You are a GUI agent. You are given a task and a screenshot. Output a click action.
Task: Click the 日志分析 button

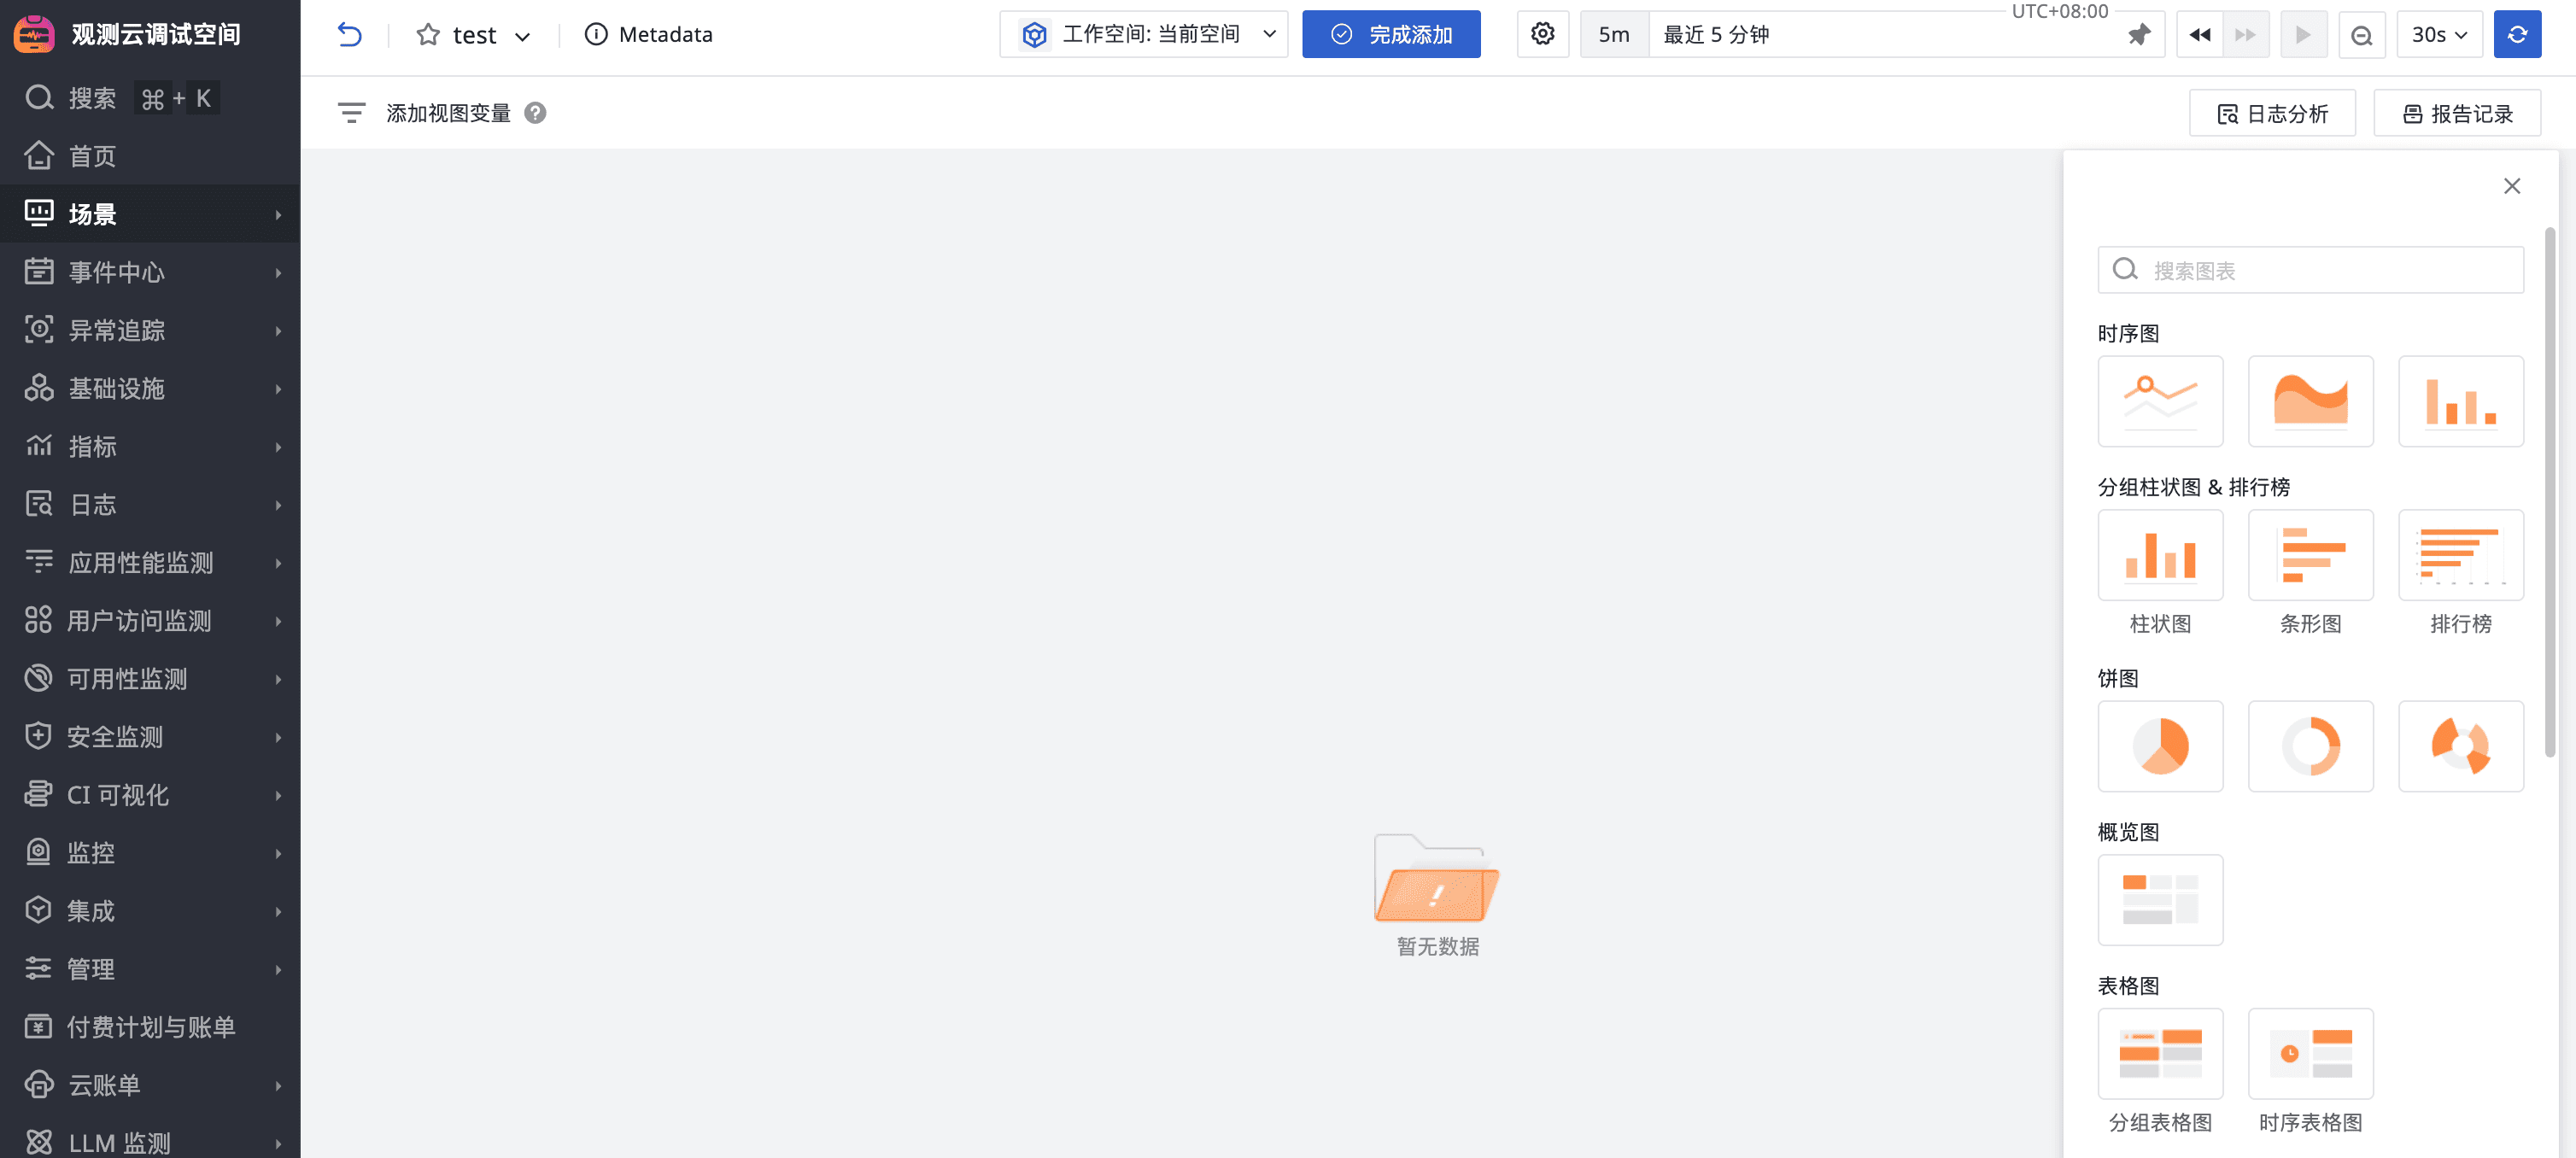(x=2272, y=113)
